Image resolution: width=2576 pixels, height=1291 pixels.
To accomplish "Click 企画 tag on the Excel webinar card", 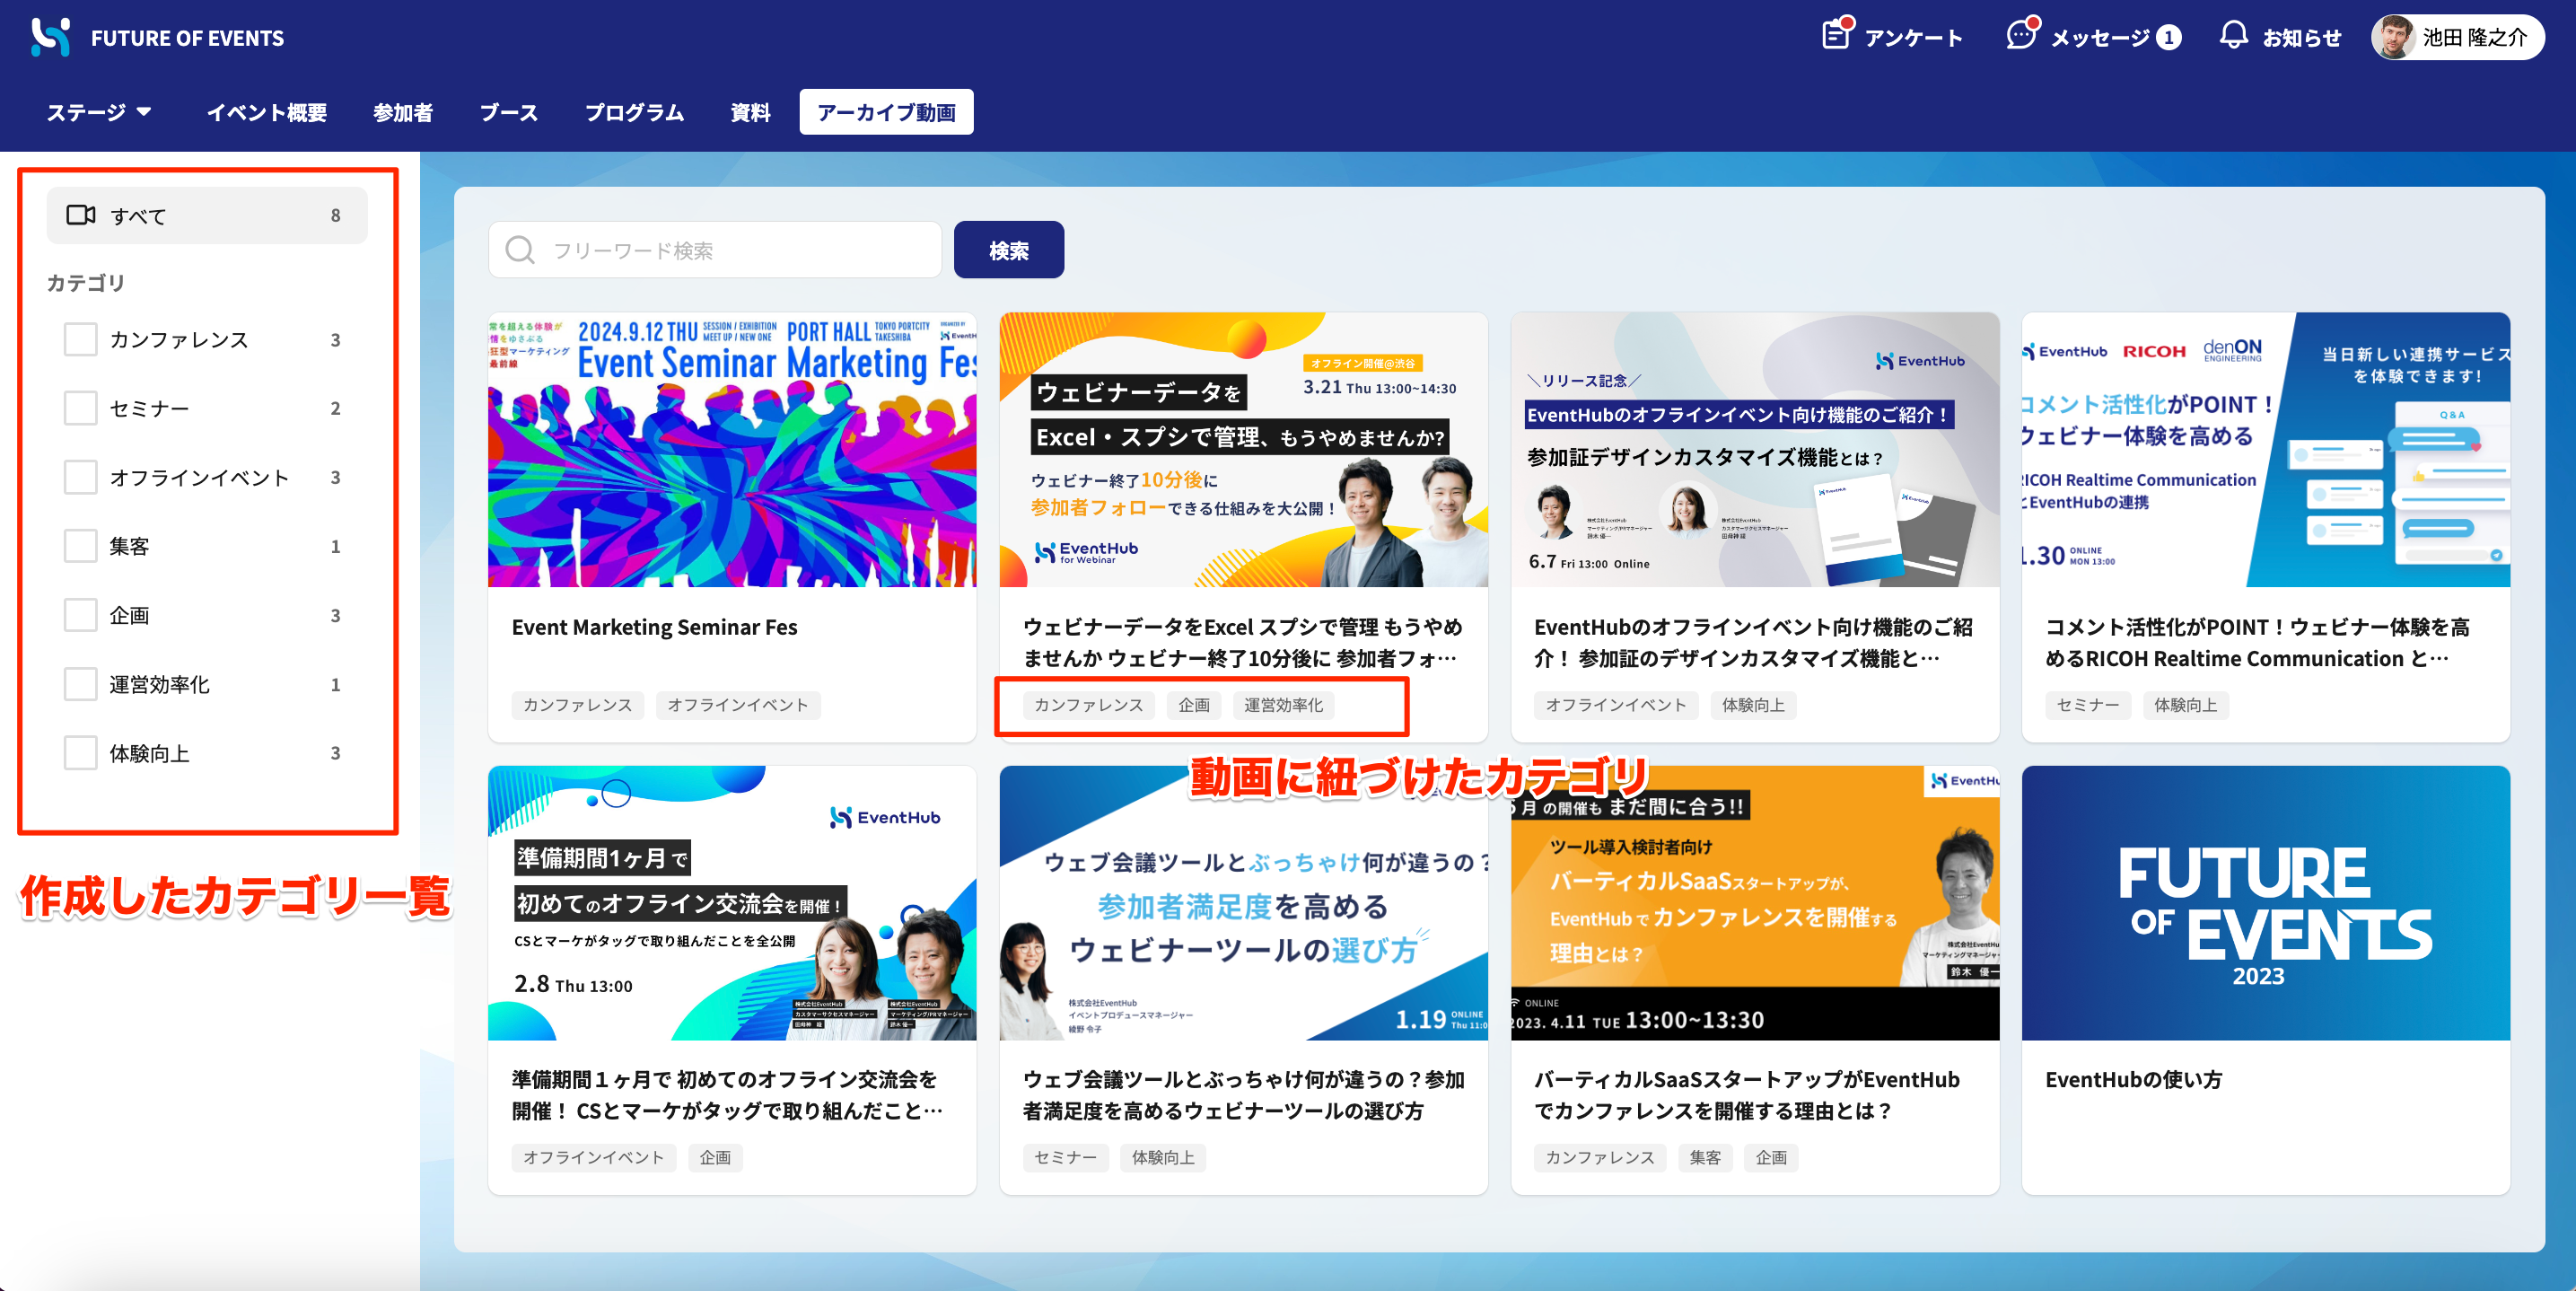I will pyautogui.click(x=1194, y=705).
